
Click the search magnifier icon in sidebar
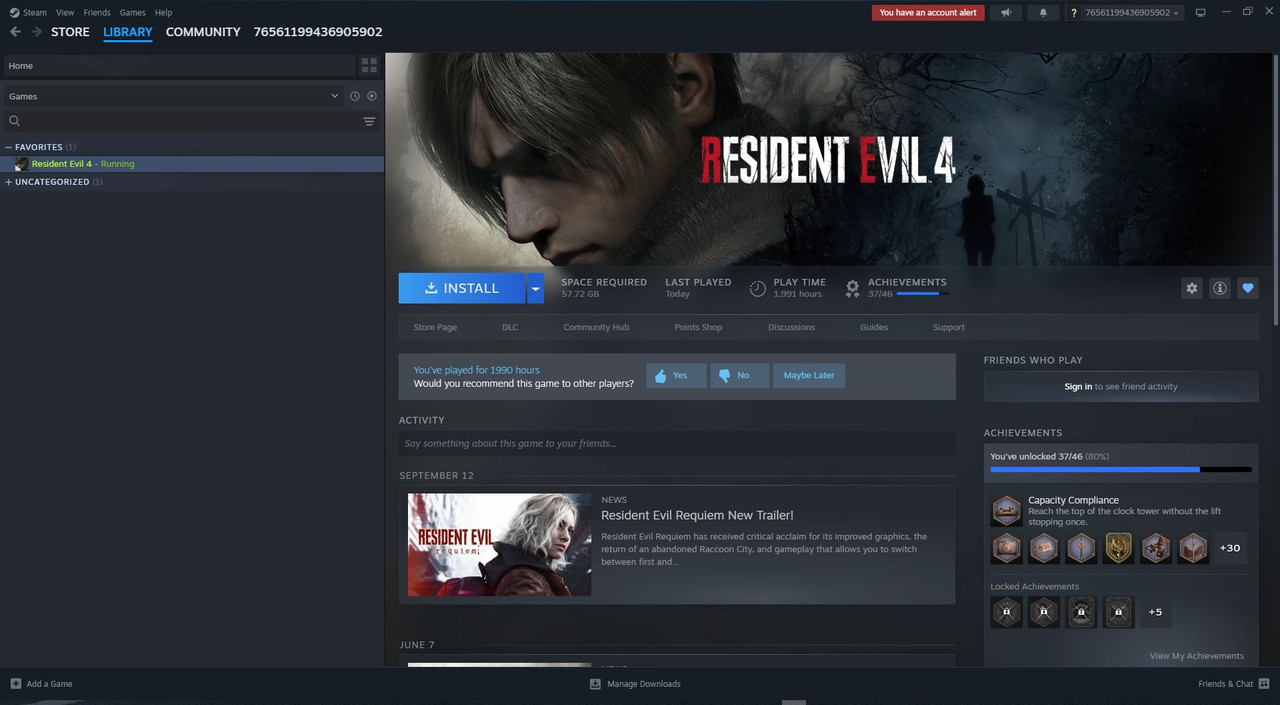coord(14,121)
